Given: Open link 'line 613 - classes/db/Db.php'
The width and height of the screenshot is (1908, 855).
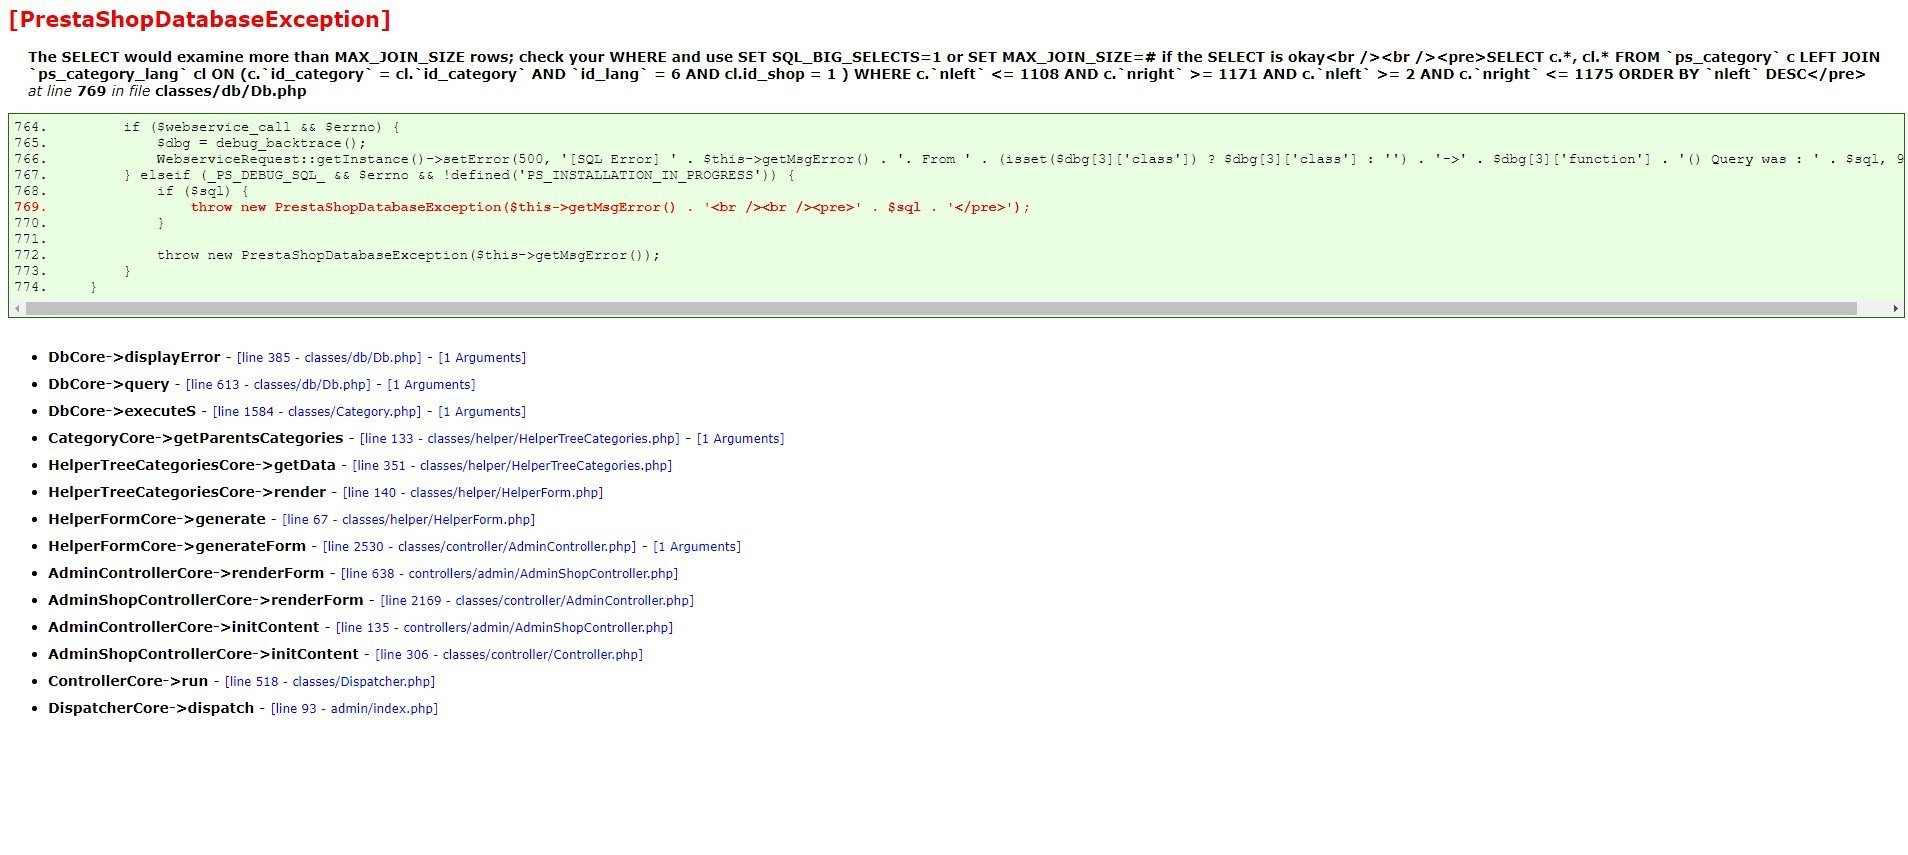Looking at the screenshot, I should [278, 385].
